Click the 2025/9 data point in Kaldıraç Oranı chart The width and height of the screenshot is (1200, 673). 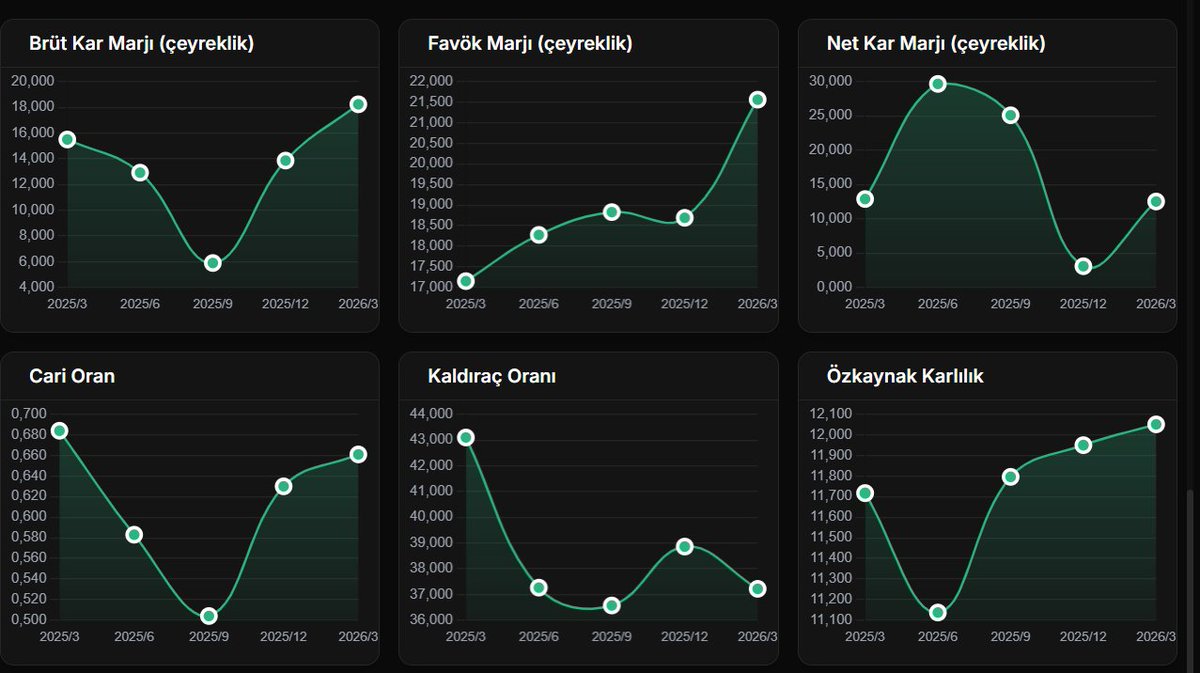tap(612, 606)
